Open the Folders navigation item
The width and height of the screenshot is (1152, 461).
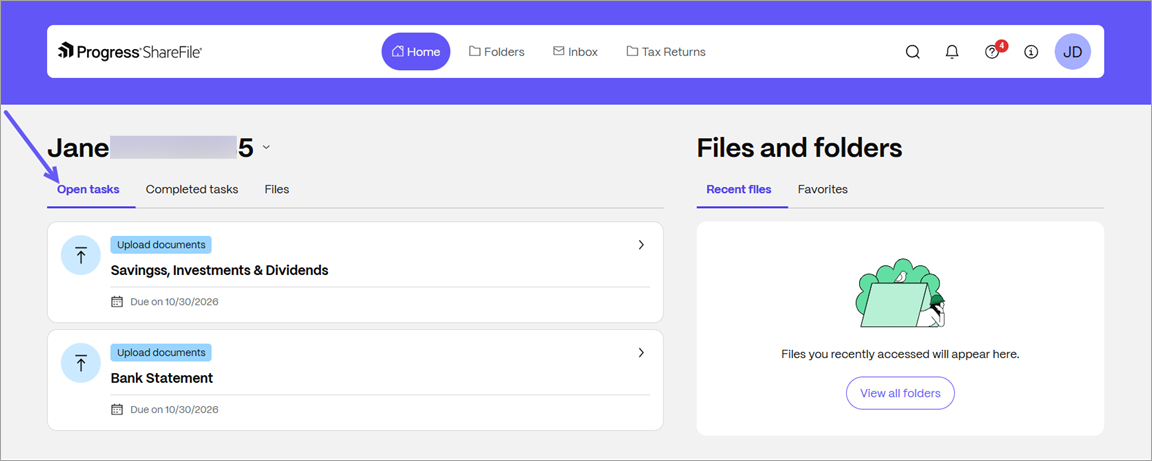497,51
